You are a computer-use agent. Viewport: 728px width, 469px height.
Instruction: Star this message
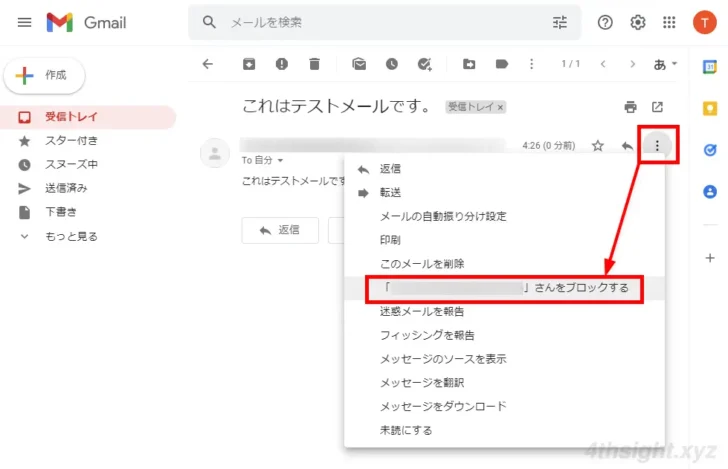tap(598, 146)
